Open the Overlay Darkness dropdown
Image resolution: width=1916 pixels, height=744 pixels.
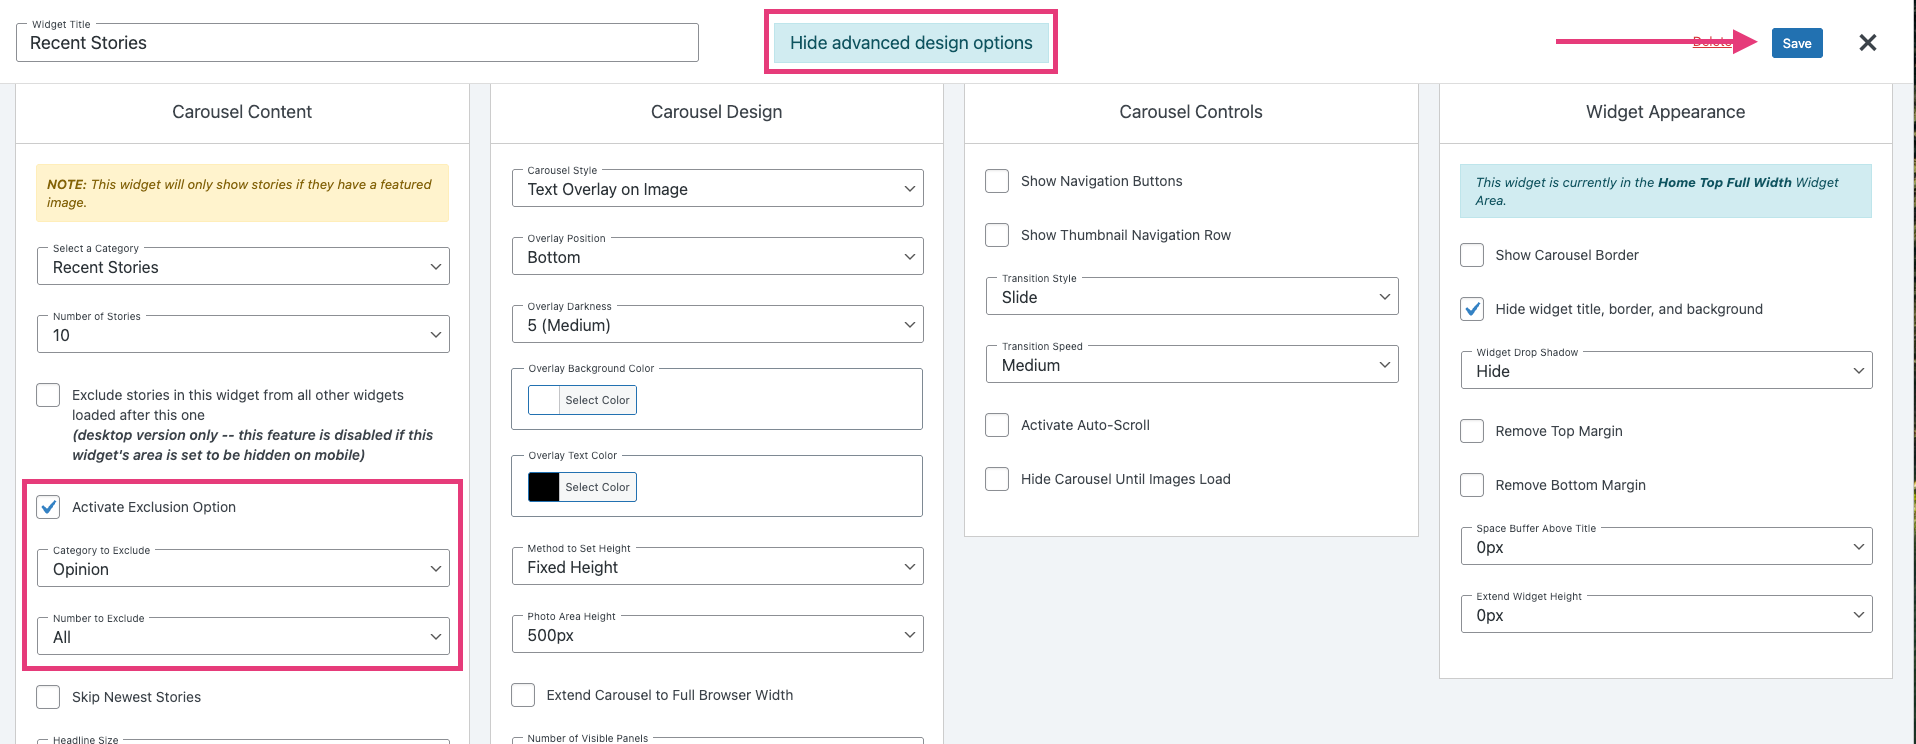click(x=717, y=325)
